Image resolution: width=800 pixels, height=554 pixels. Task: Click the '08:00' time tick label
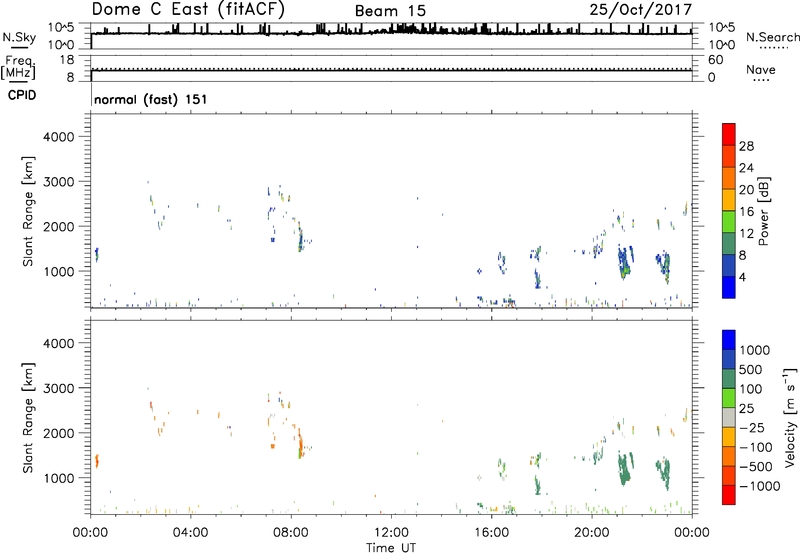tap(291, 533)
